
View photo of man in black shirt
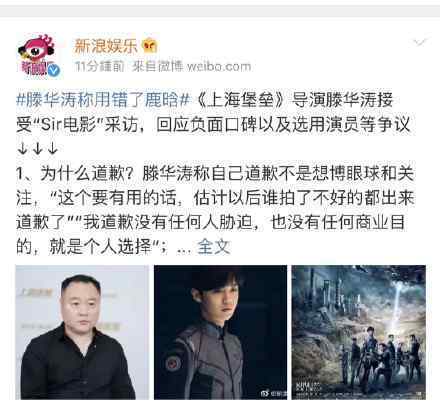pos(82,332)
